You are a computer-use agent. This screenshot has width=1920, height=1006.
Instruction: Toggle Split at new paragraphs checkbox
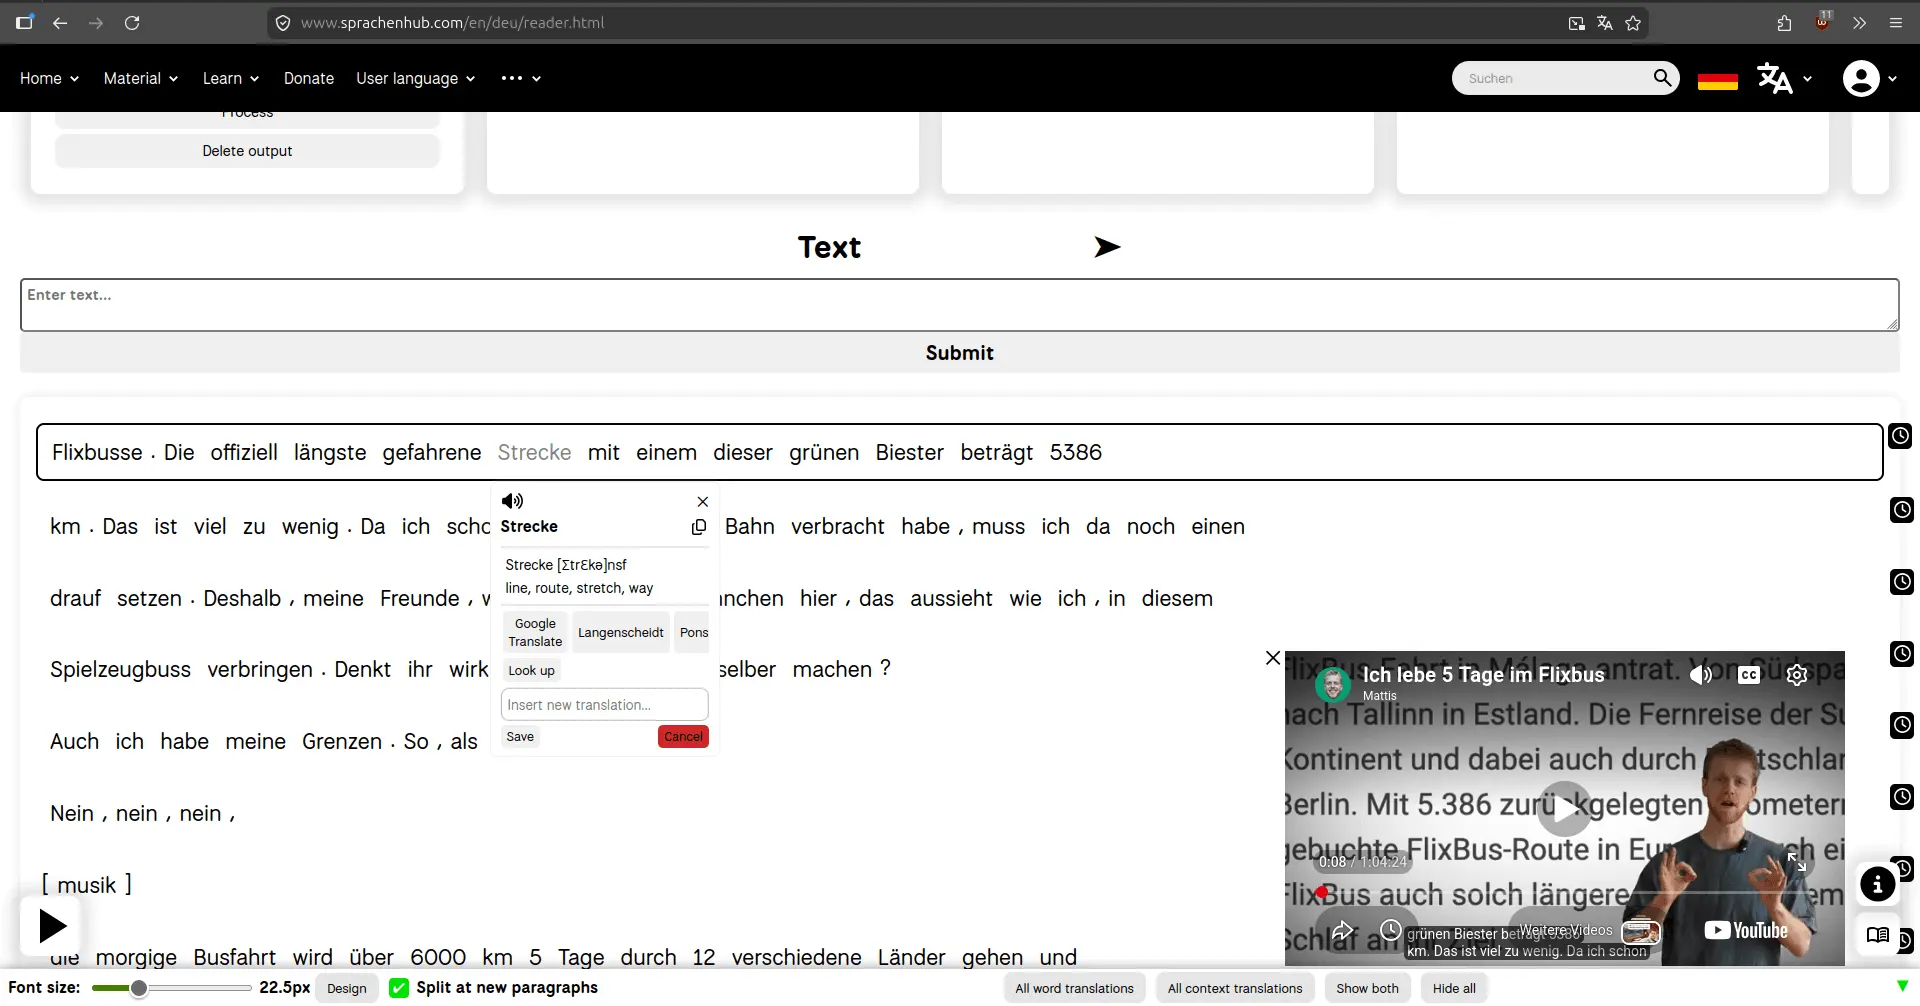point(399,988)
